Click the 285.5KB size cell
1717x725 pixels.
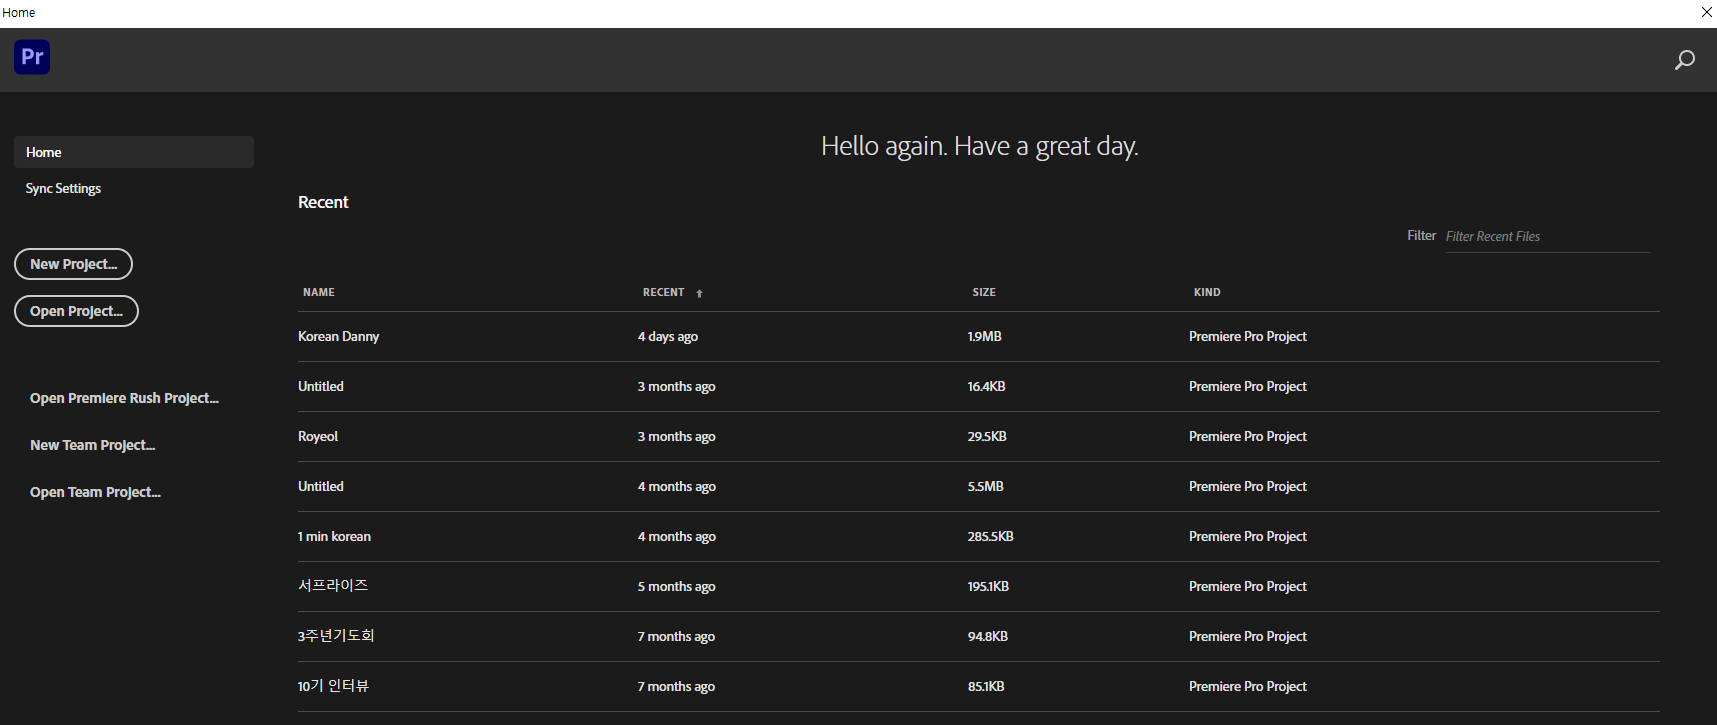[990, 537]
